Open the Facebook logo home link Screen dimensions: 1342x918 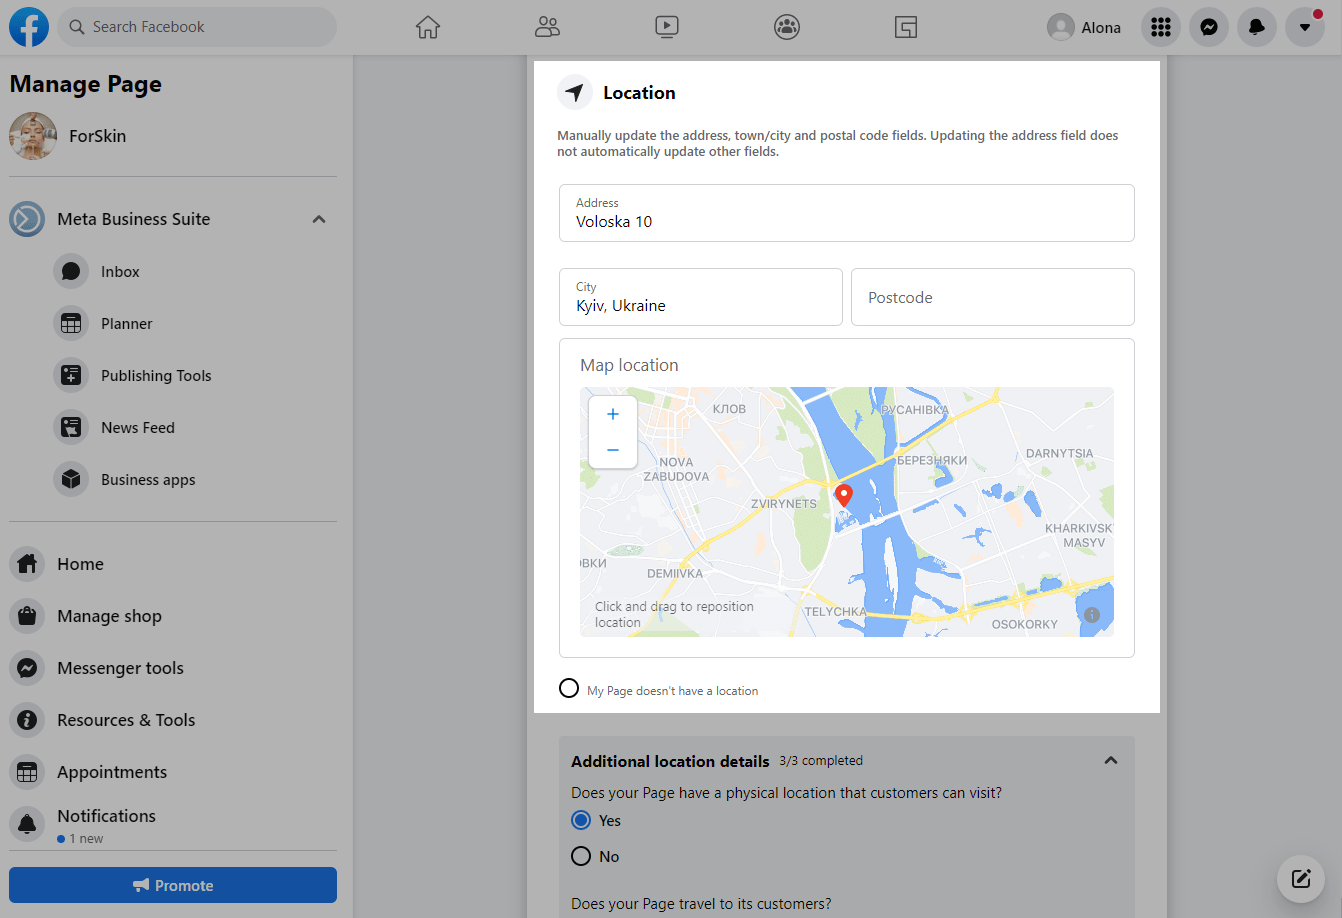(29, 27)
